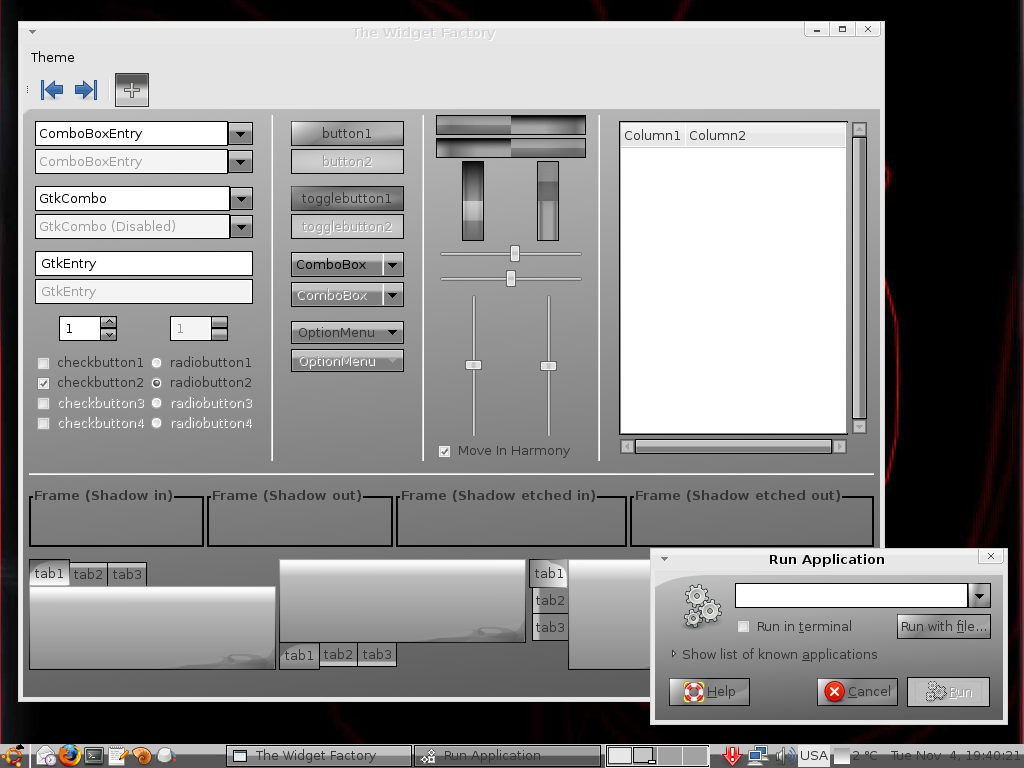Click the lower horizontal slider handle
The width and height of the screenshot is (1024, 768).
coord(511,279)
